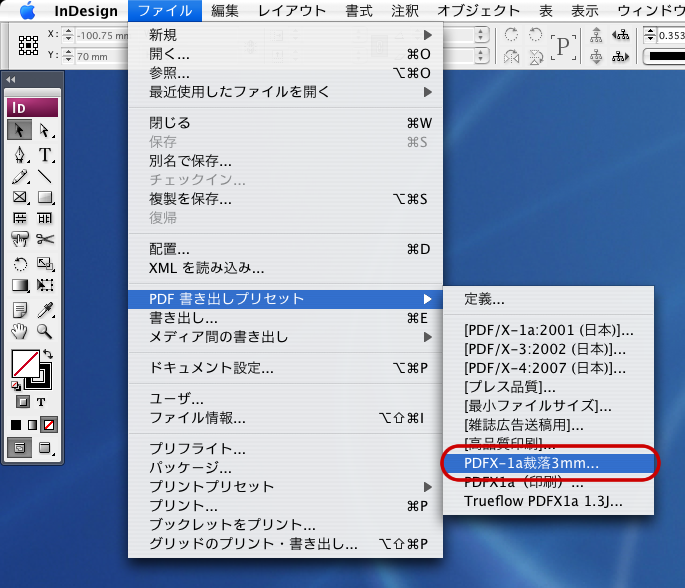The width and height of the screenshot is (685, 588).
Task: Select the Line tool
Action: 45,176
